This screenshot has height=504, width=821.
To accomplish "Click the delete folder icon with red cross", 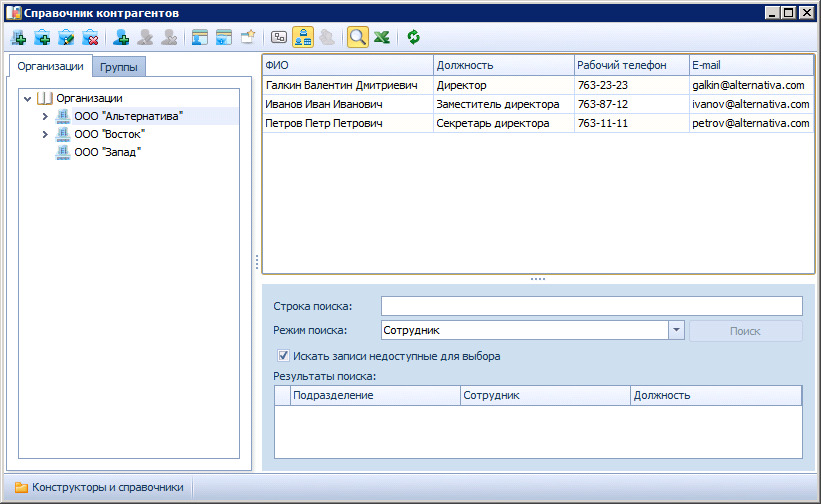I will [91, 38].
